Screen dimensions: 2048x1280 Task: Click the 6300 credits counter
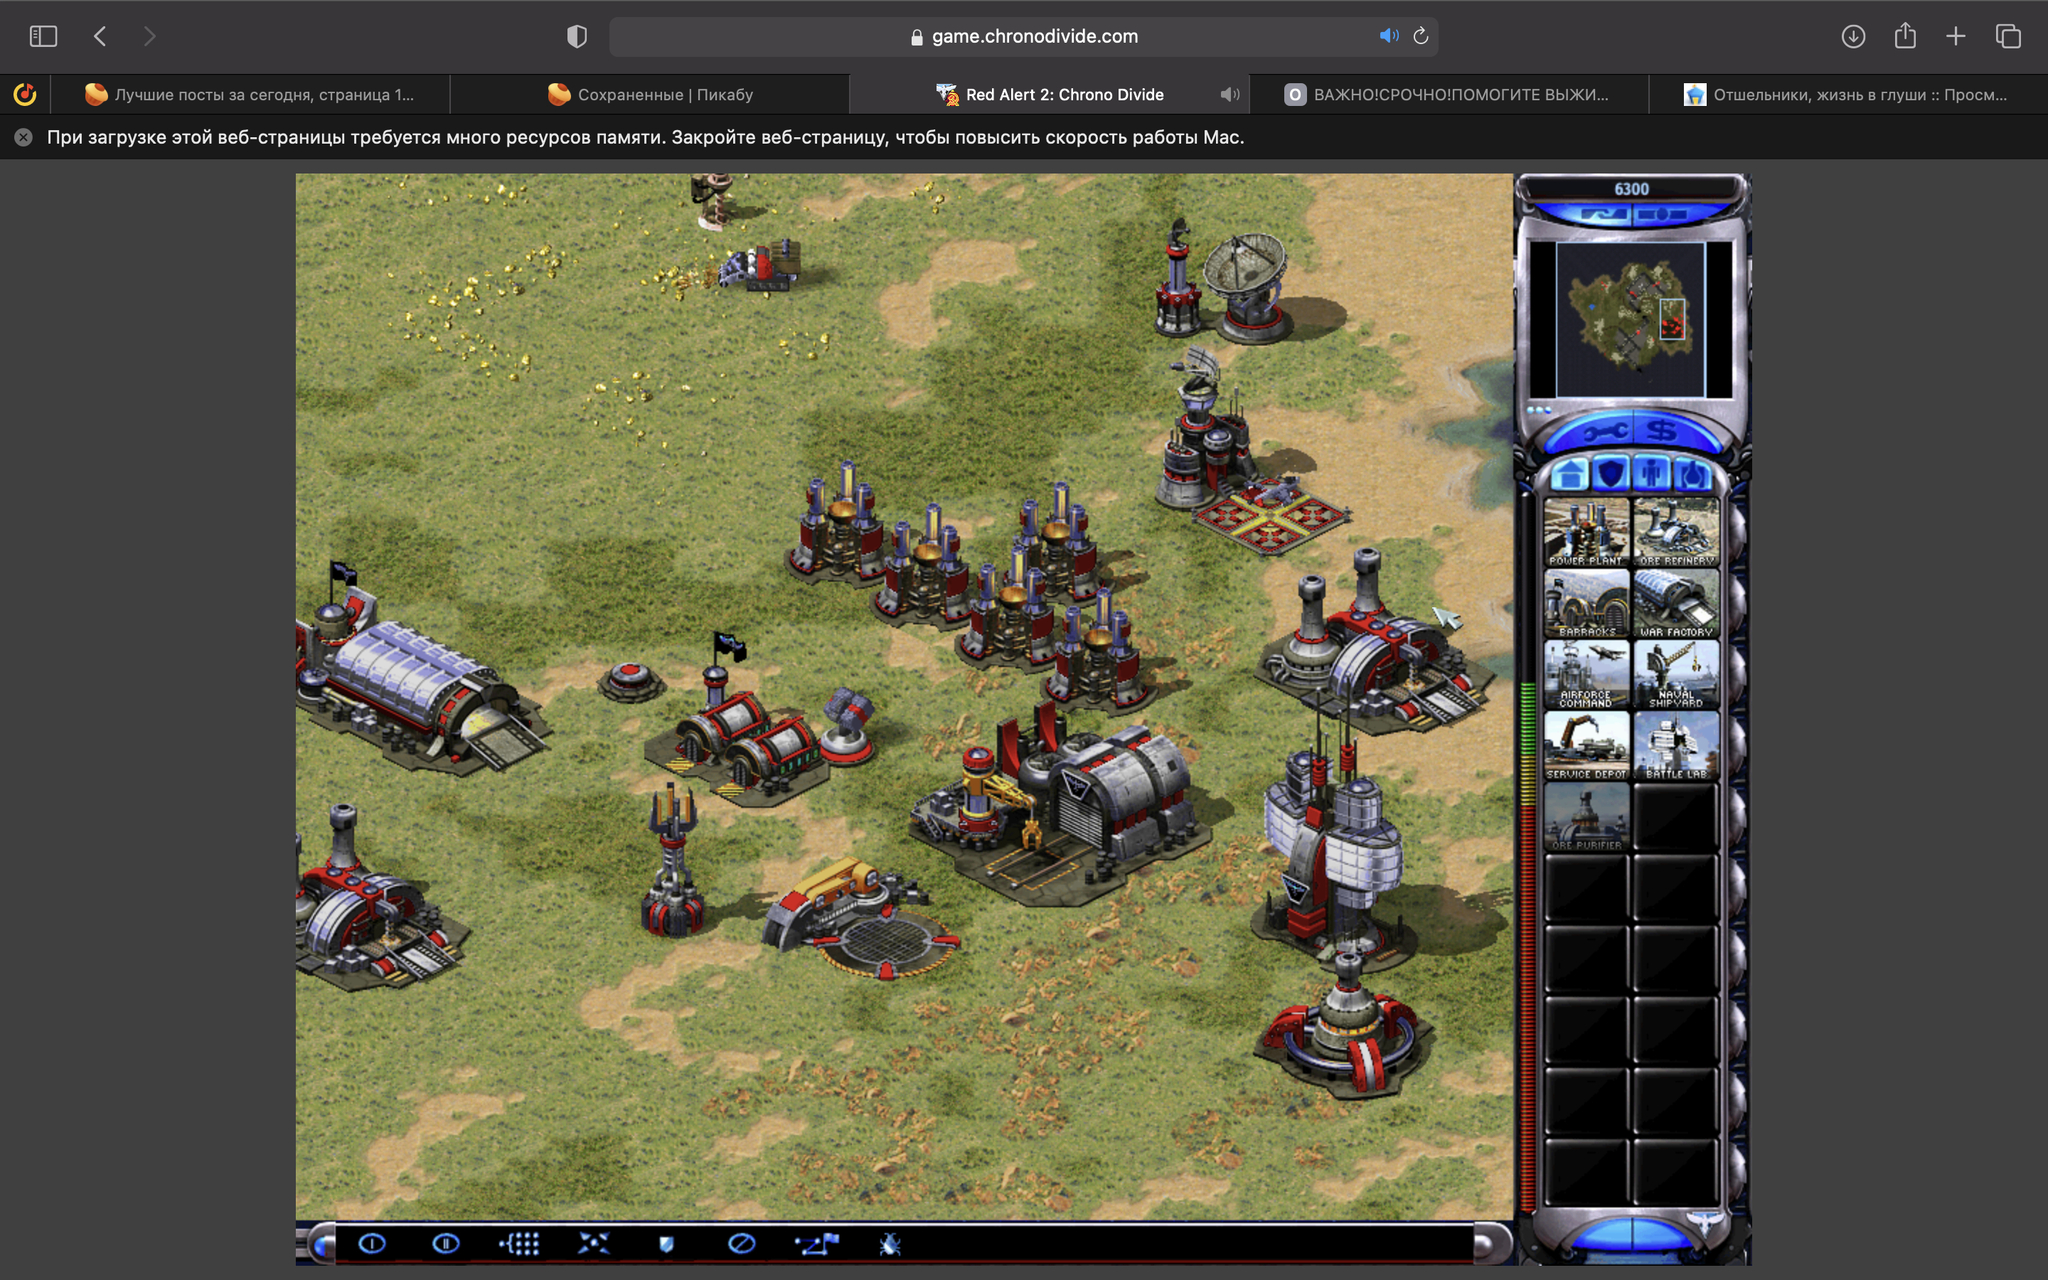1631,189
